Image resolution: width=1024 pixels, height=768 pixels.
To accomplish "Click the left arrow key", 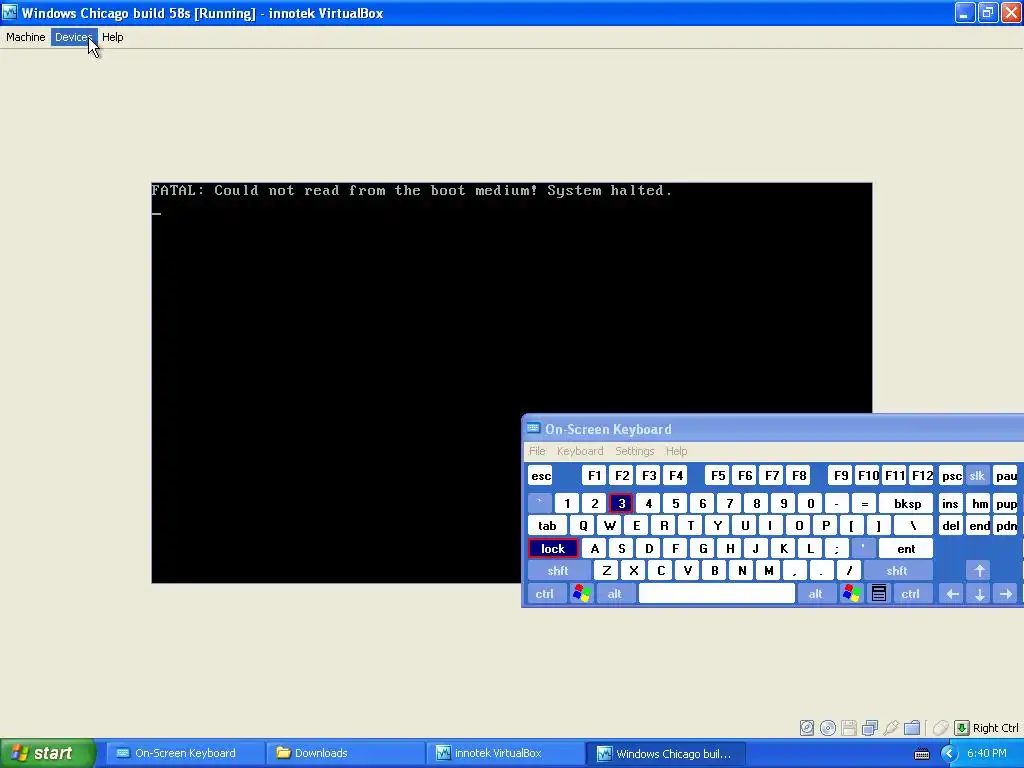I will tap(952, 594).
